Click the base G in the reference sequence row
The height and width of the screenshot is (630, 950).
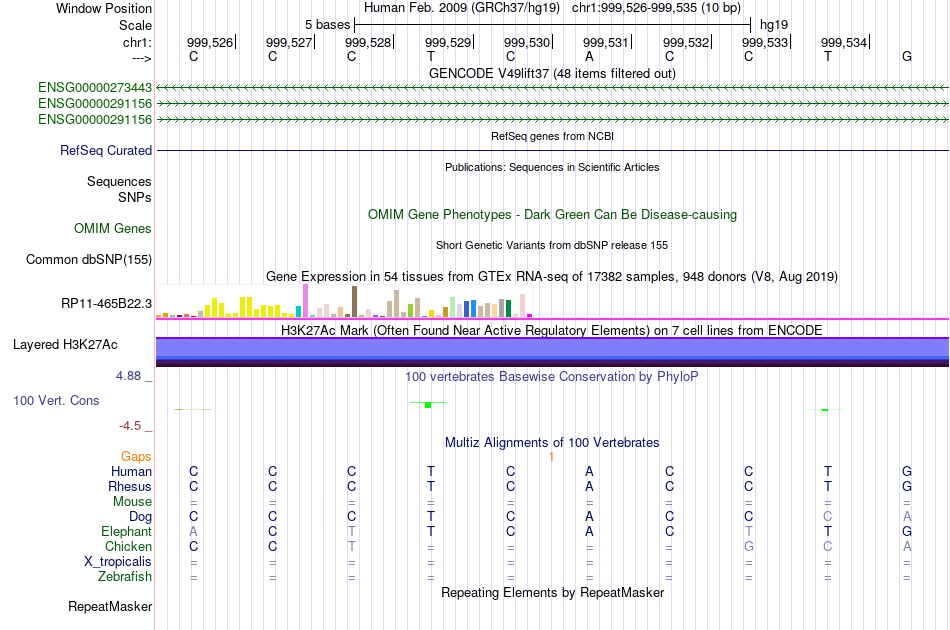906,56
